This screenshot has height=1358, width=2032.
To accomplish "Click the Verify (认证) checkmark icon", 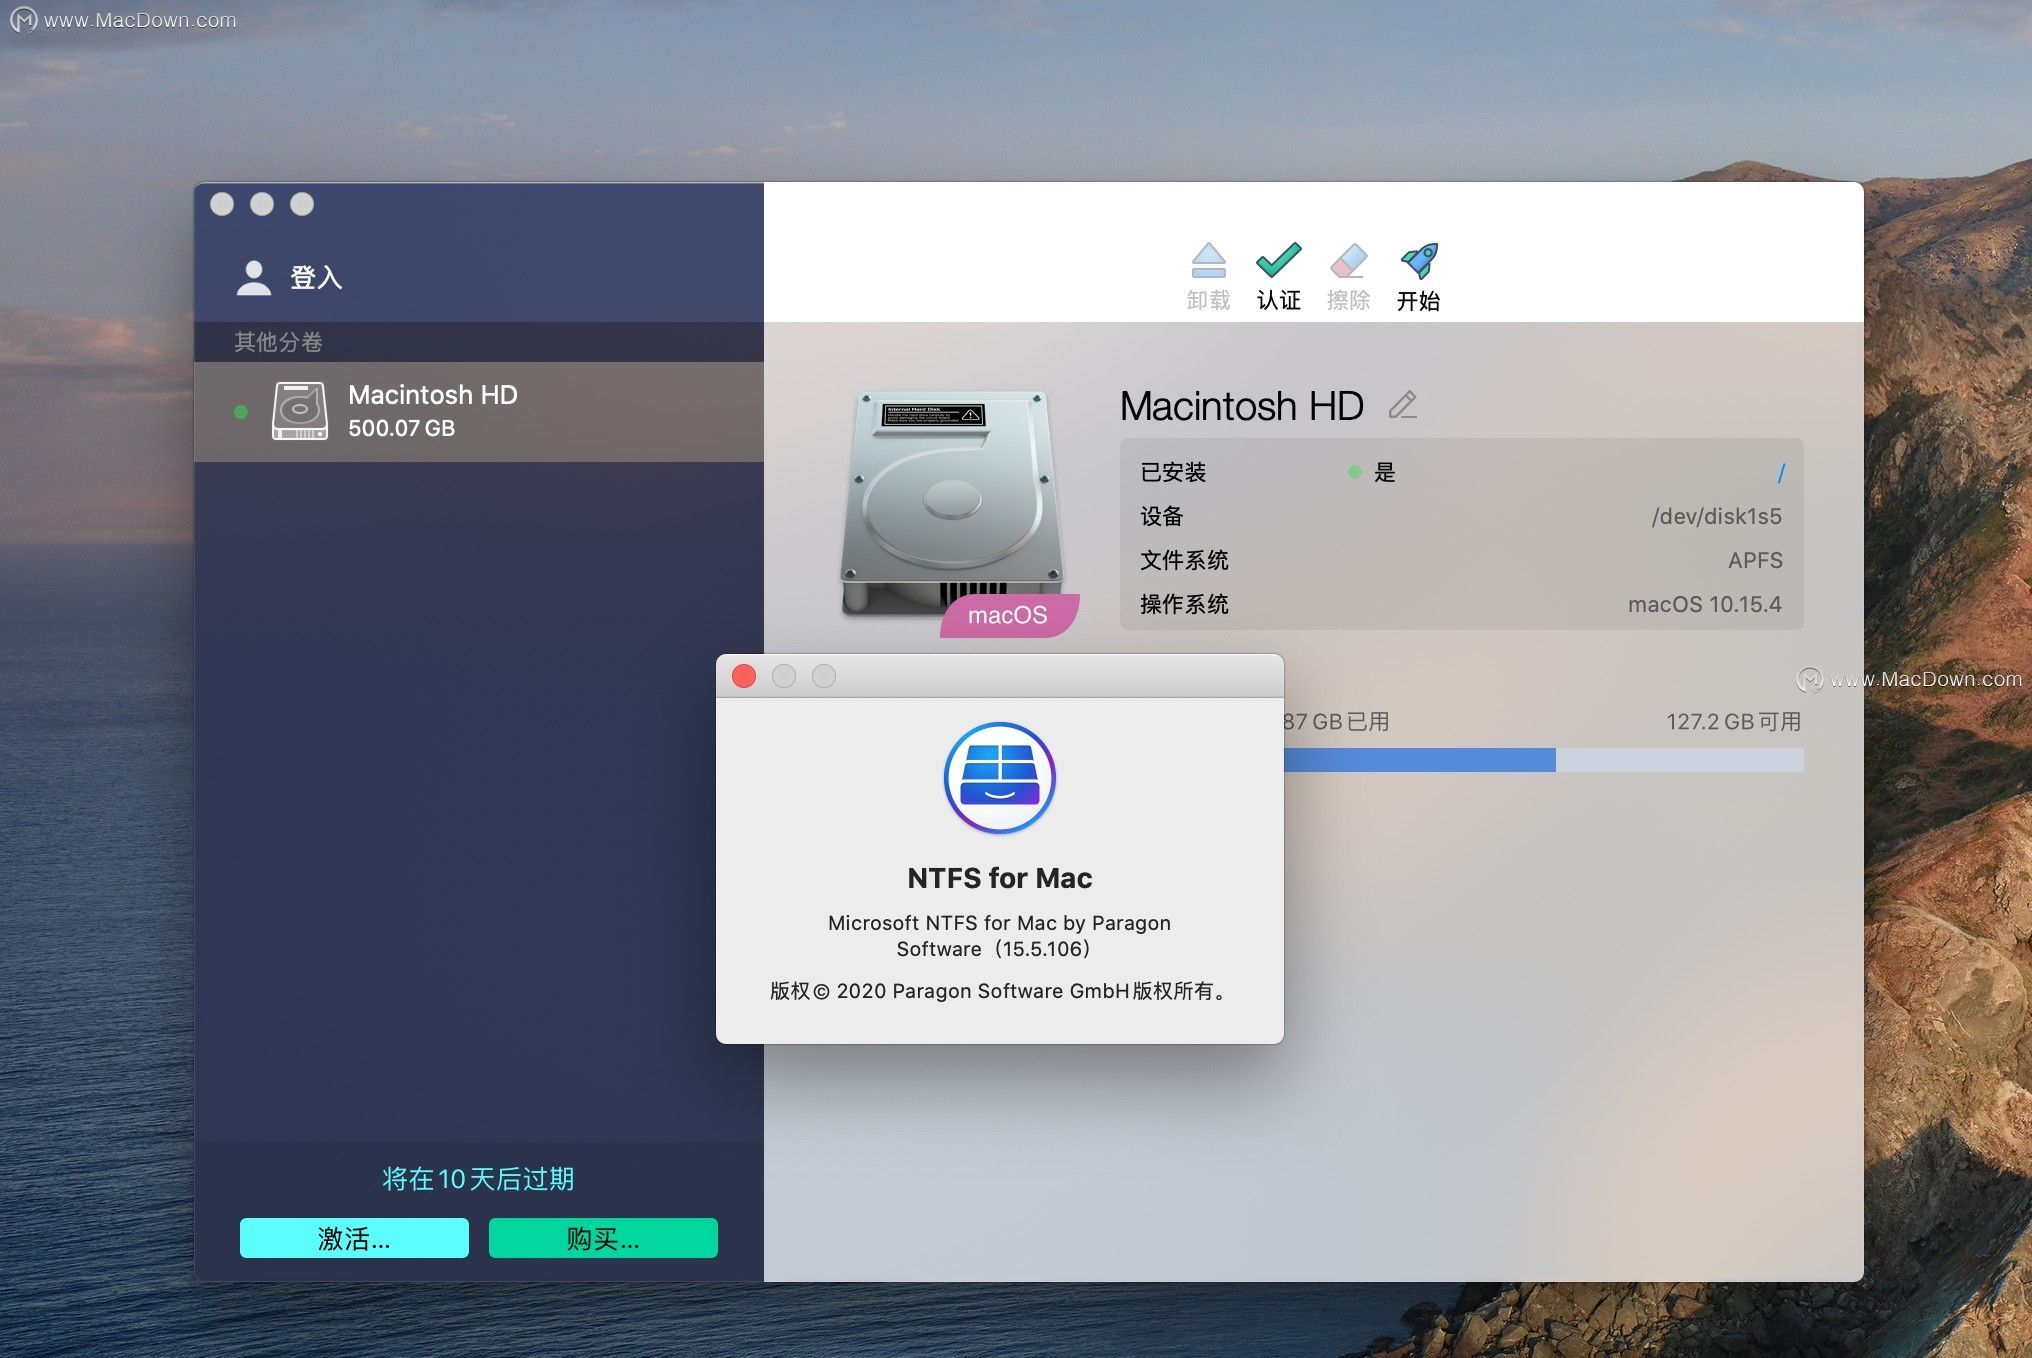I will (1278, 261).
